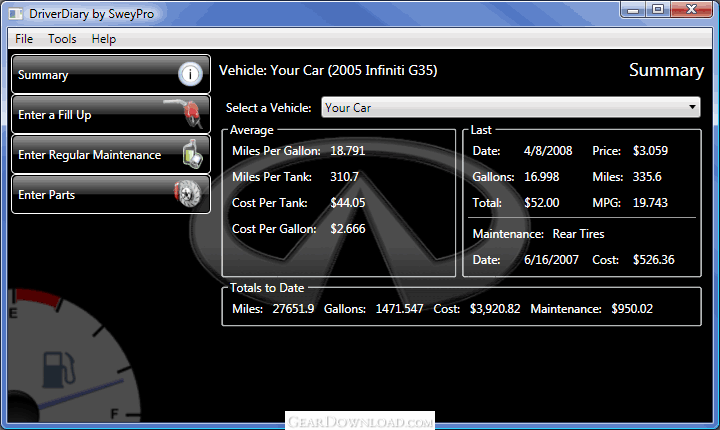Image resolution: width=720 pixels, height=430 pixels.
Task: Click total maintenance value $950.02
Action: (632, 309)
